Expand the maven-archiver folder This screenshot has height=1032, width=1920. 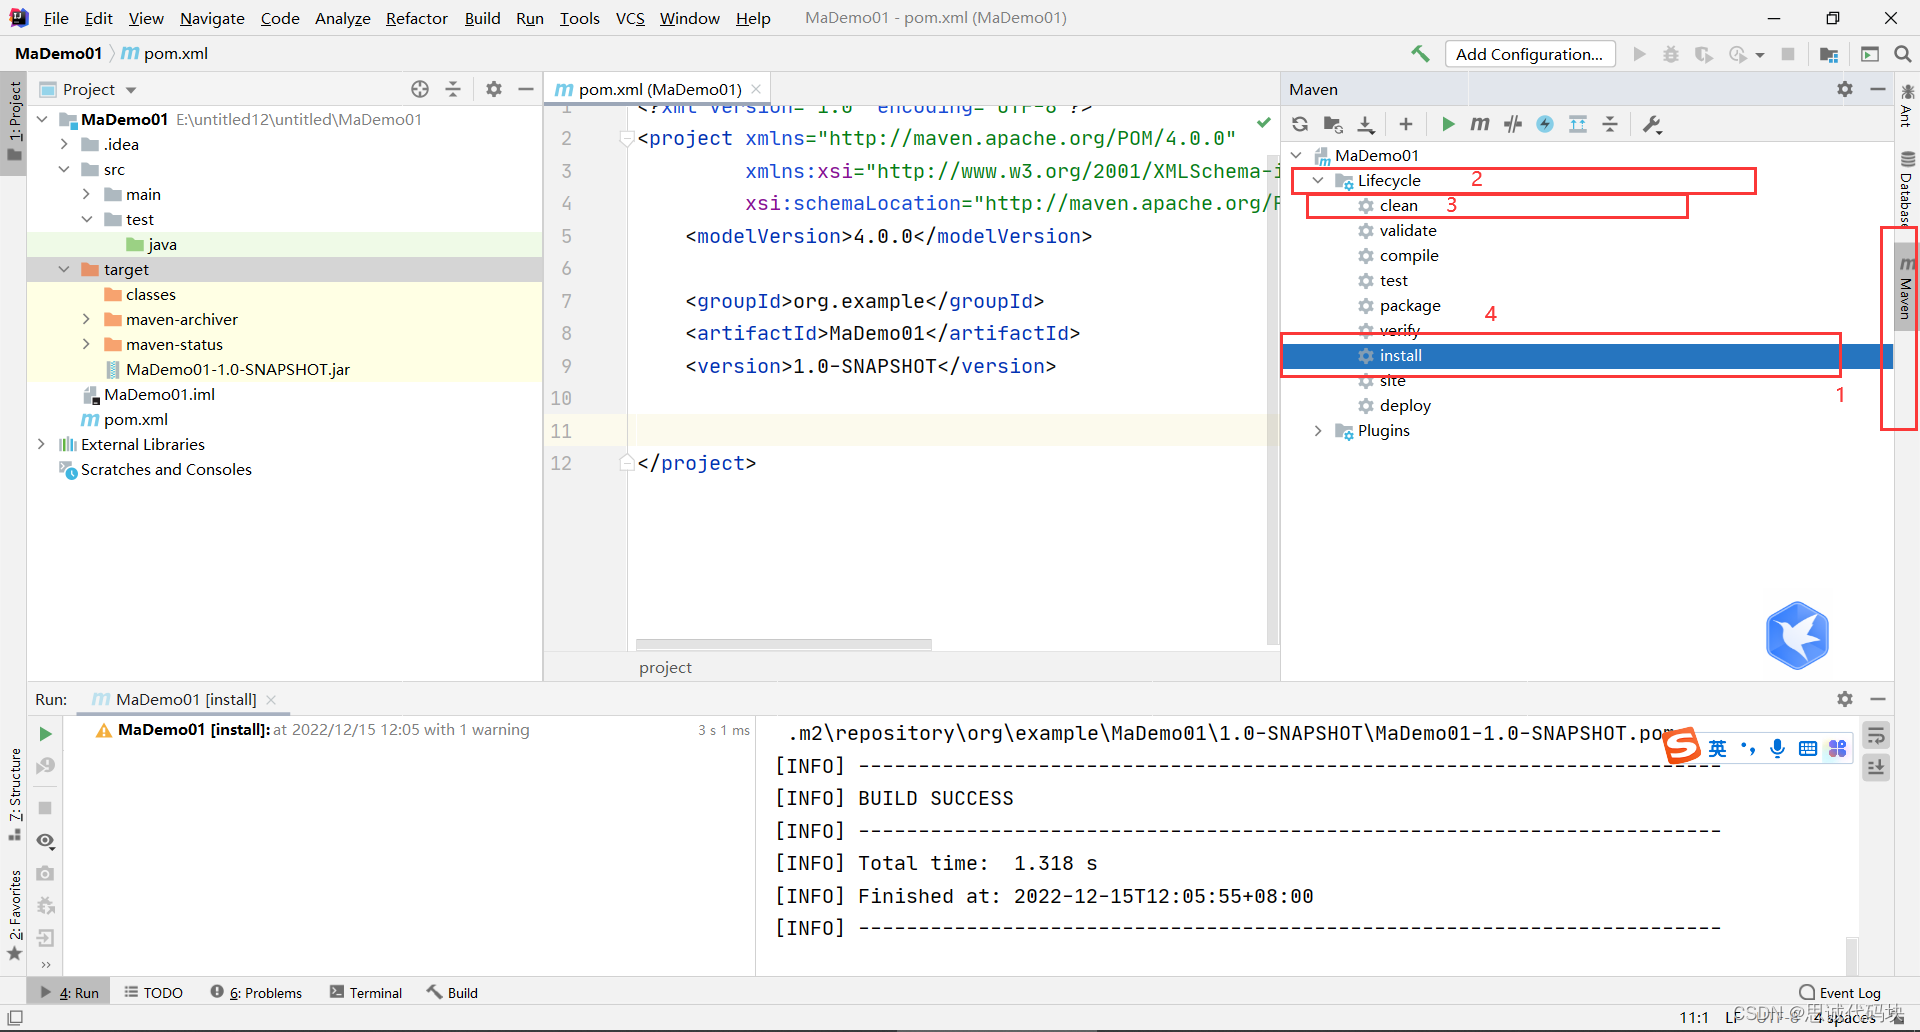87,319
